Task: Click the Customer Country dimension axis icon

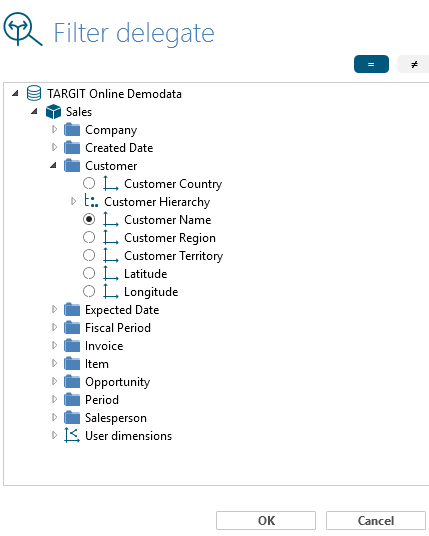Action: point(111,184)
